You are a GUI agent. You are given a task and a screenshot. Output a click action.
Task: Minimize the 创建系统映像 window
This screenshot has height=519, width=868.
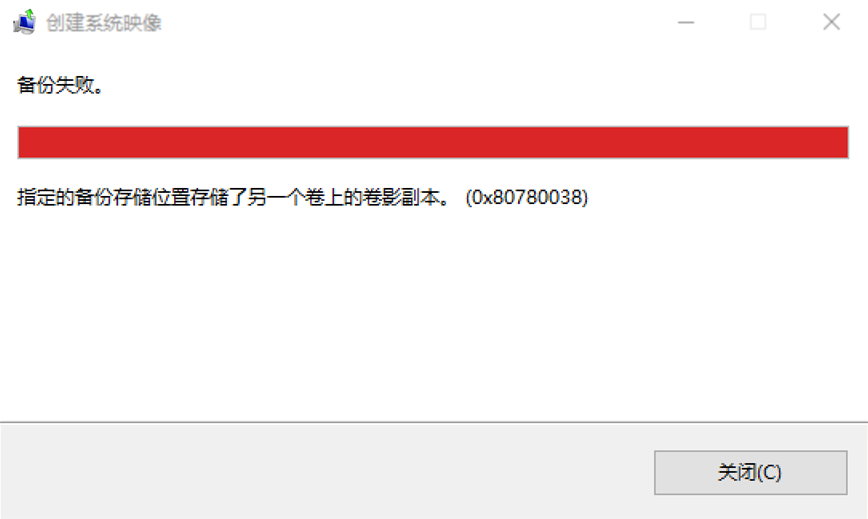686,22
